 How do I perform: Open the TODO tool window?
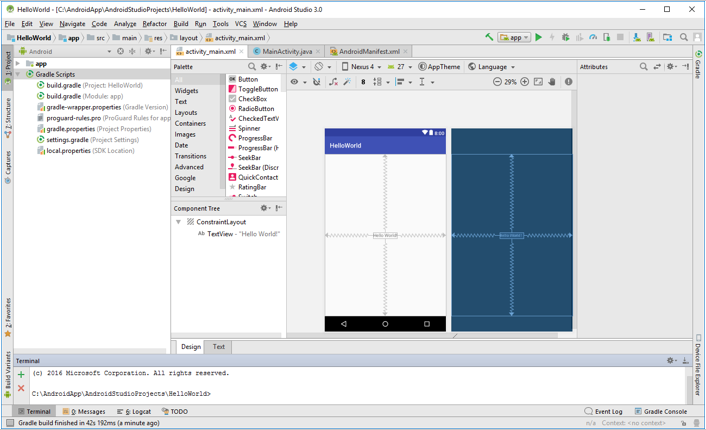[x=175, y=412]
